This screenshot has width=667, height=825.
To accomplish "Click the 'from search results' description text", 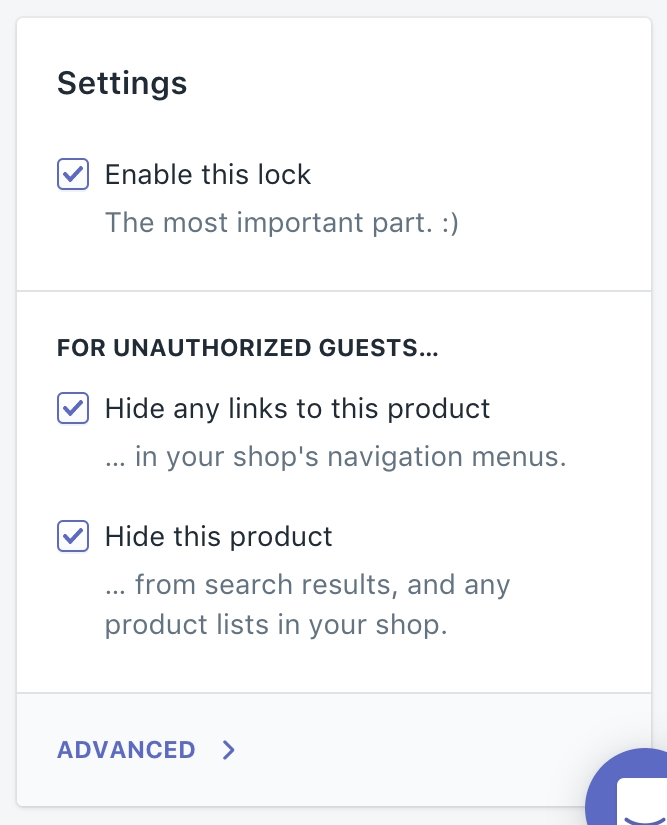I will 307,584.
